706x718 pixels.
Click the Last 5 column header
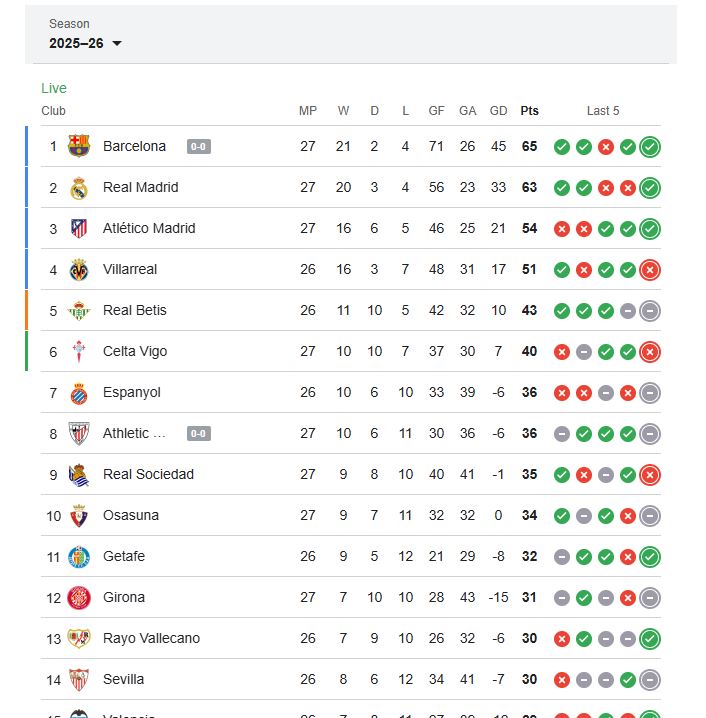coord(603,111)
